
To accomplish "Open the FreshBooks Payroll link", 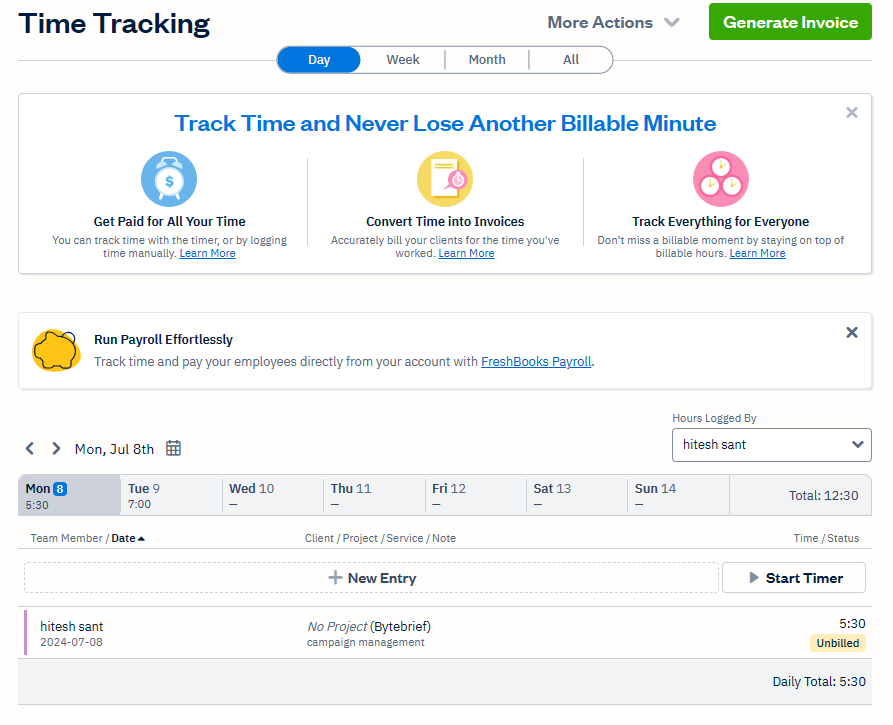I will tap(537, 361).
